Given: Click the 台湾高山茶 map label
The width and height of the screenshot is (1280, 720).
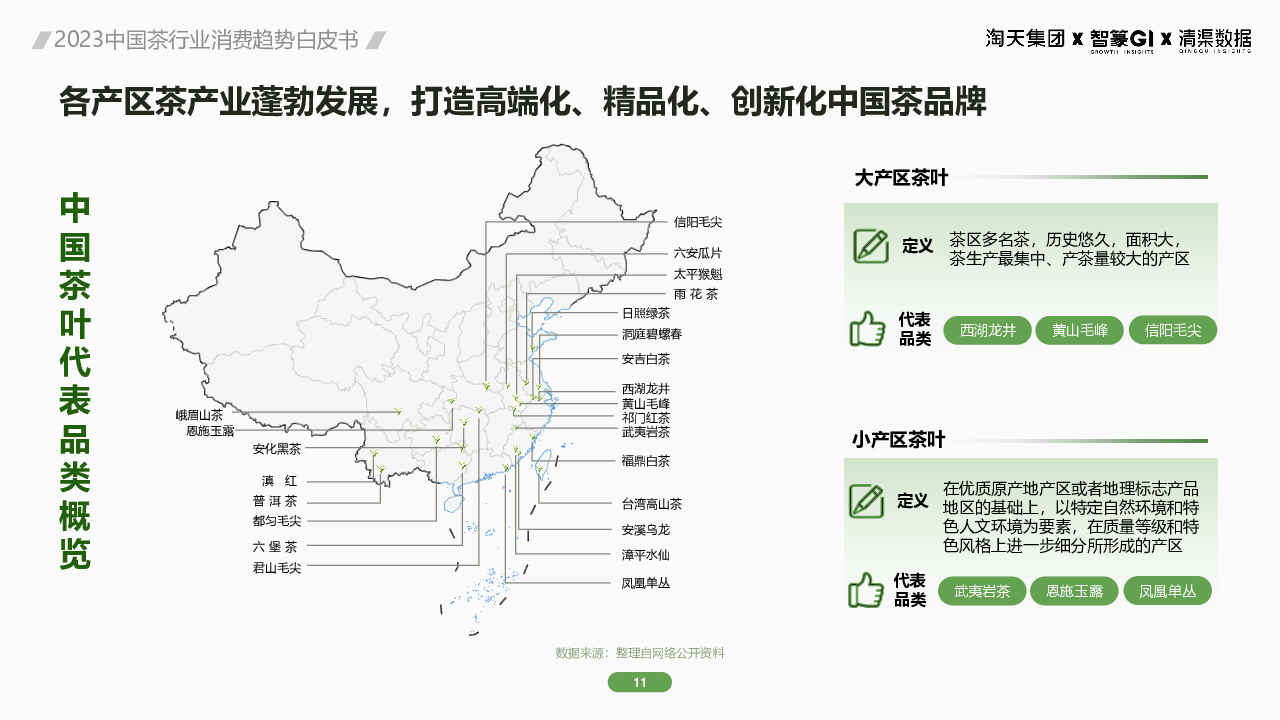Looking at the screenshot, I should [x=651, y=505].
